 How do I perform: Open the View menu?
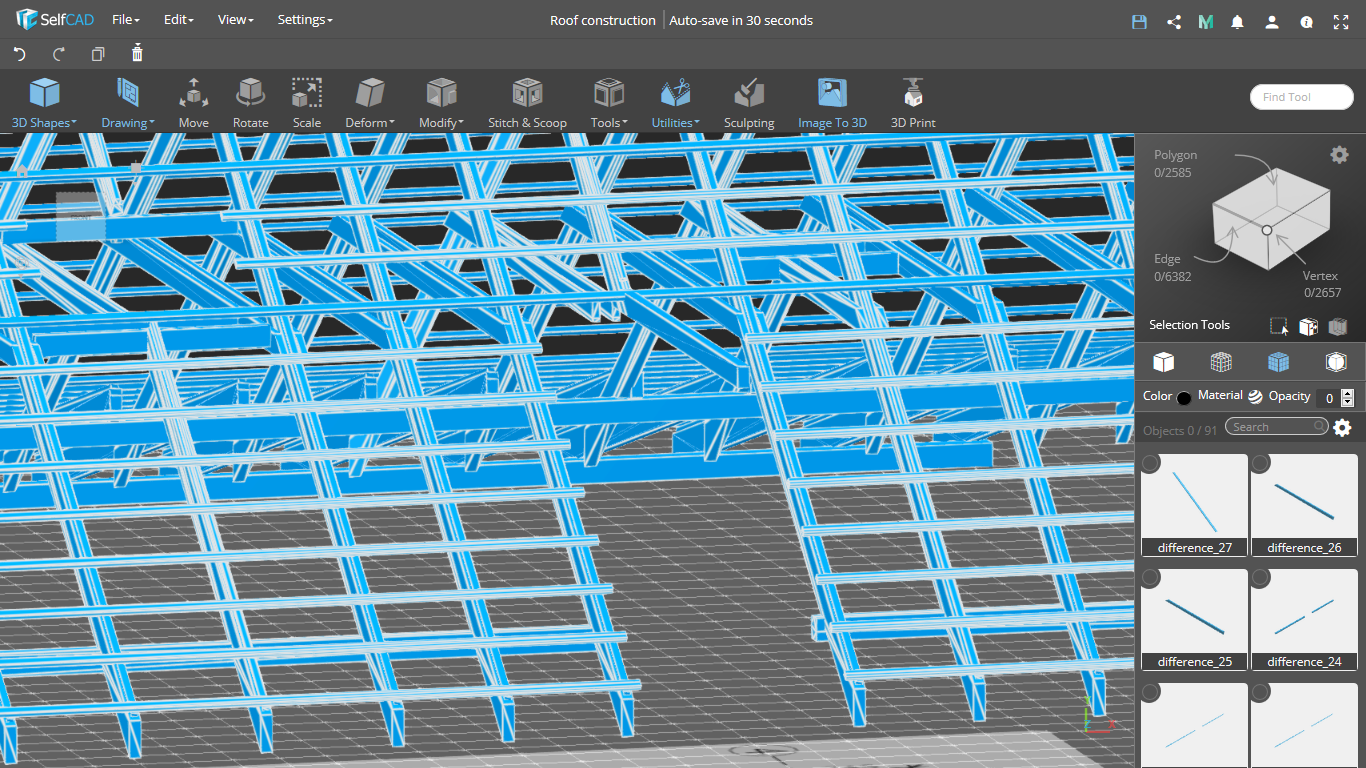tap(236, 20)
